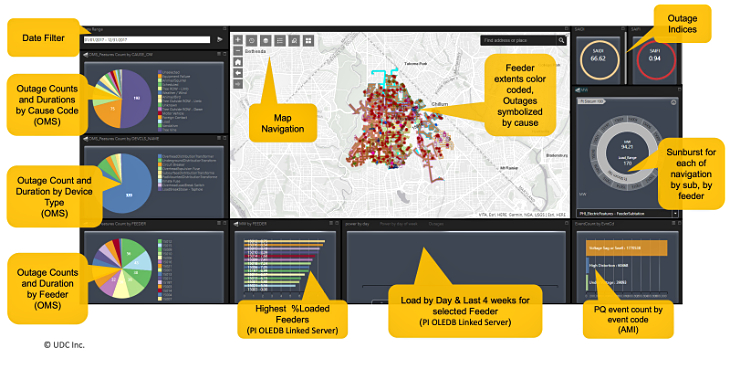The height and width of the screenshot is (369, 730).
Task: Click the Voltage Sag or Swell bar
Action: pyautogui.click(x=627, y=248)
